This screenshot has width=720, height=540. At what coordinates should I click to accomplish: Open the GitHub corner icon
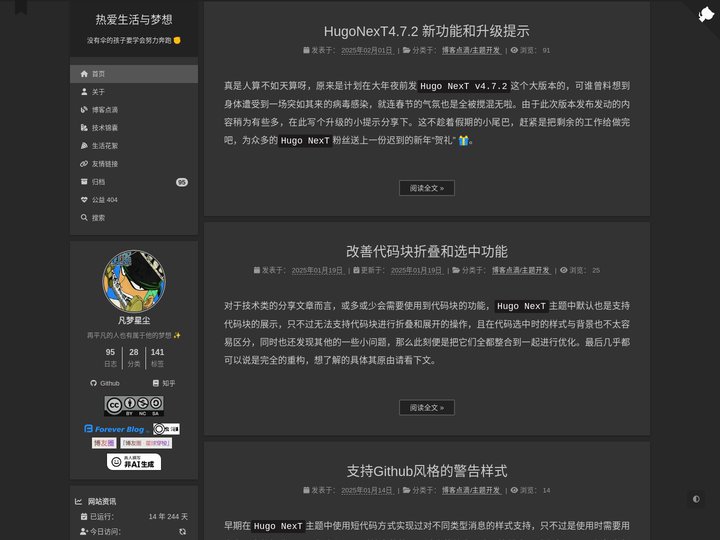click(x=706, y=14)
